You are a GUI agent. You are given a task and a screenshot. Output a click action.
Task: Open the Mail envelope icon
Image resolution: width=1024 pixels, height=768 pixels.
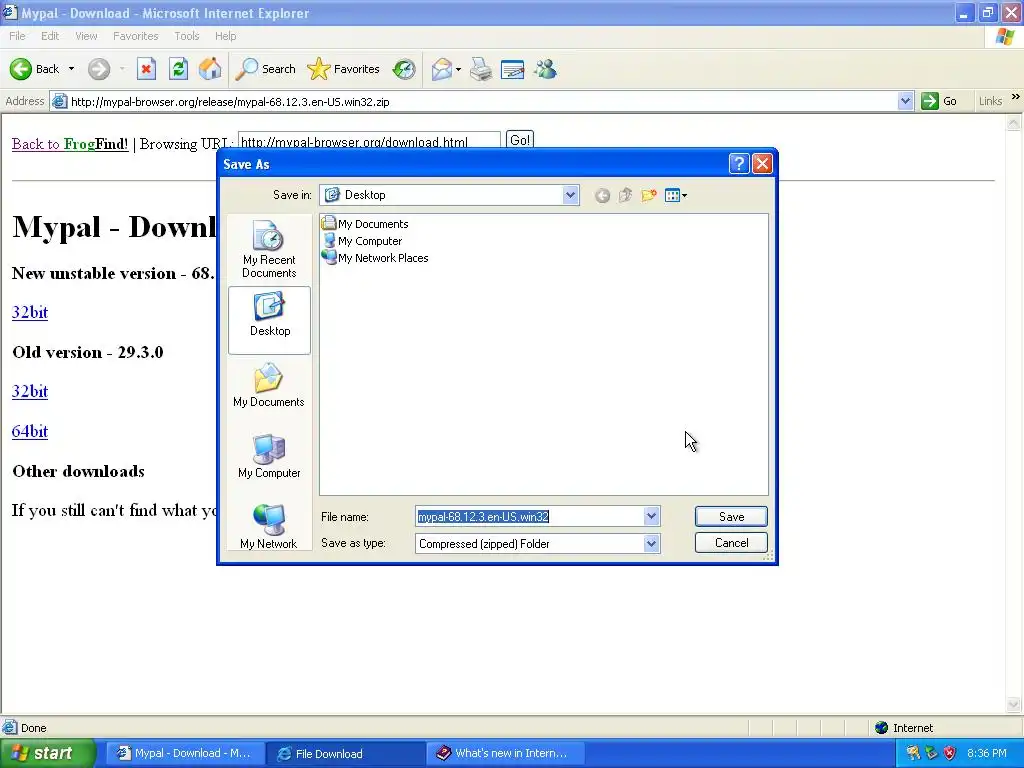click(442, 69)
